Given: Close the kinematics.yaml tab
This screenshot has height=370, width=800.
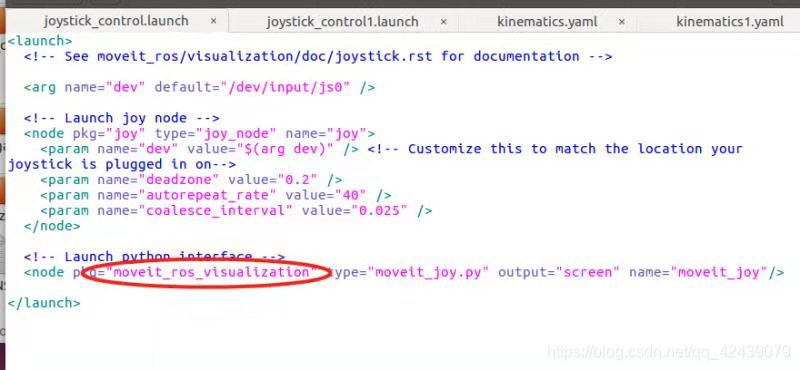Looking at the screenshot, I should point(621,22).
